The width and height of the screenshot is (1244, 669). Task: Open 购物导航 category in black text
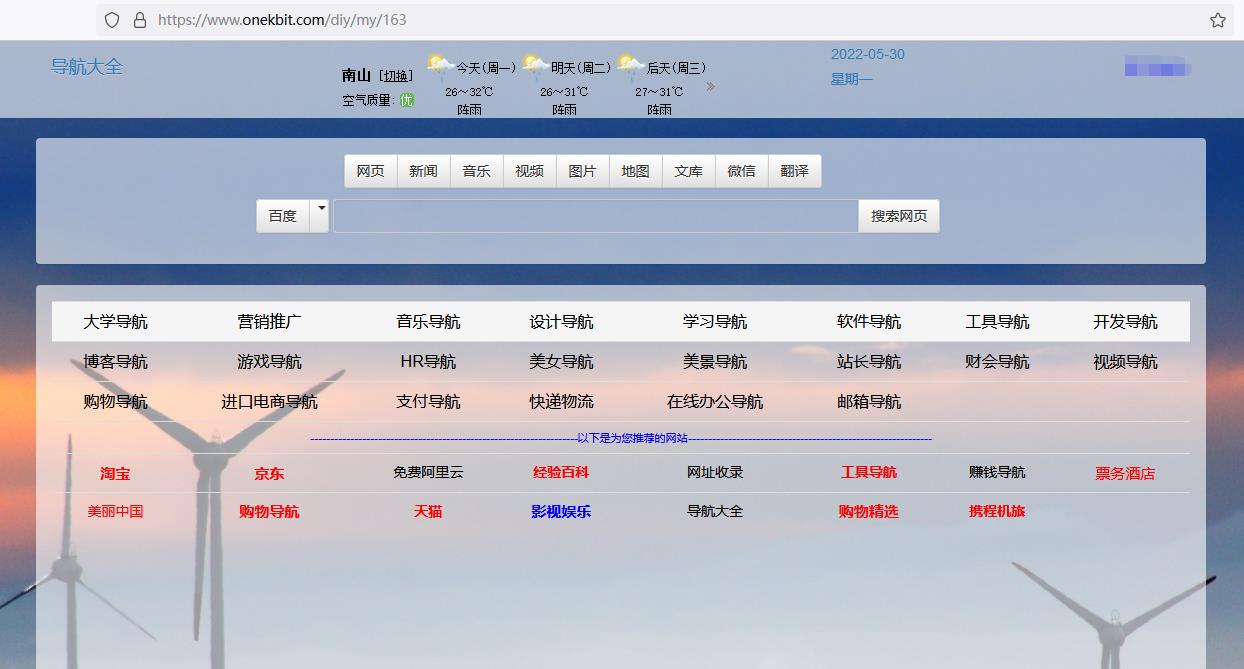(116, 402)
